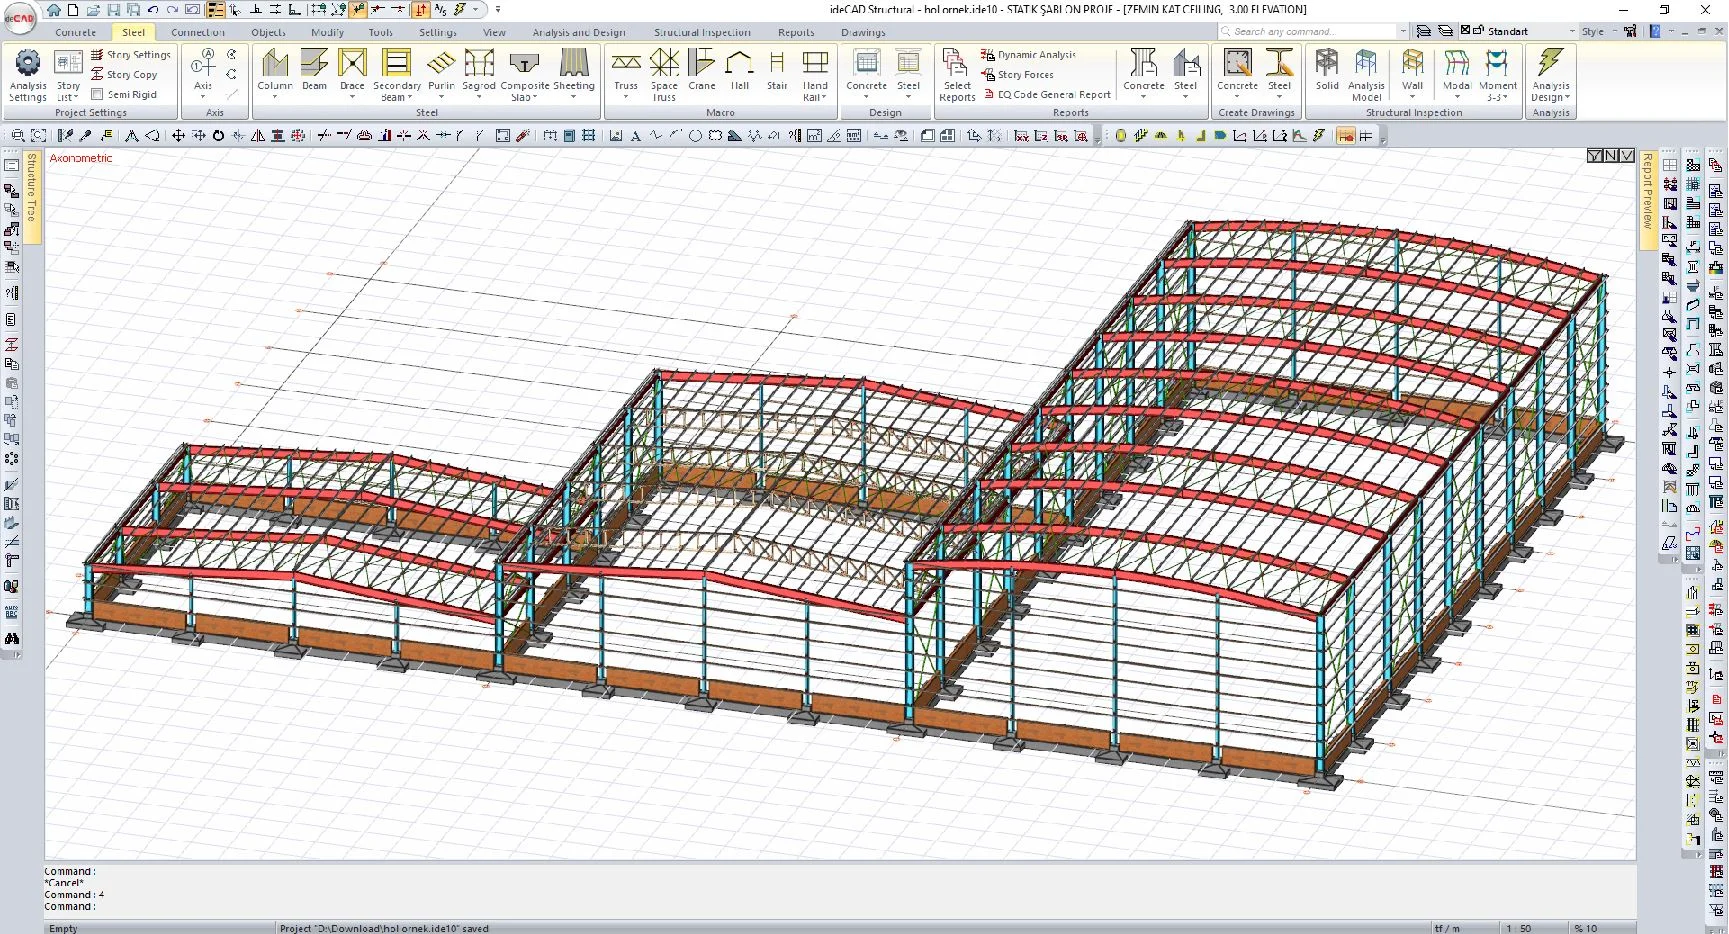The width and height of the screenshot is (1729, 934).
Task: Select the Brace tool
Action: point(352,72)
